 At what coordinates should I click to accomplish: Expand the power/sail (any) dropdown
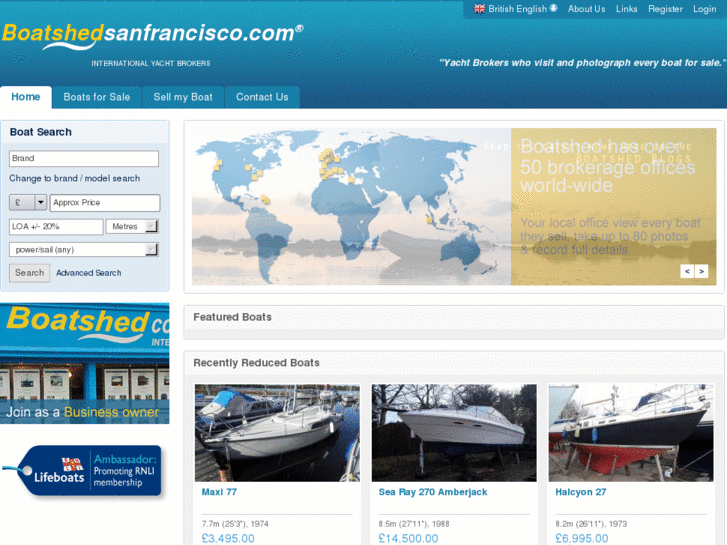[84, 250]
